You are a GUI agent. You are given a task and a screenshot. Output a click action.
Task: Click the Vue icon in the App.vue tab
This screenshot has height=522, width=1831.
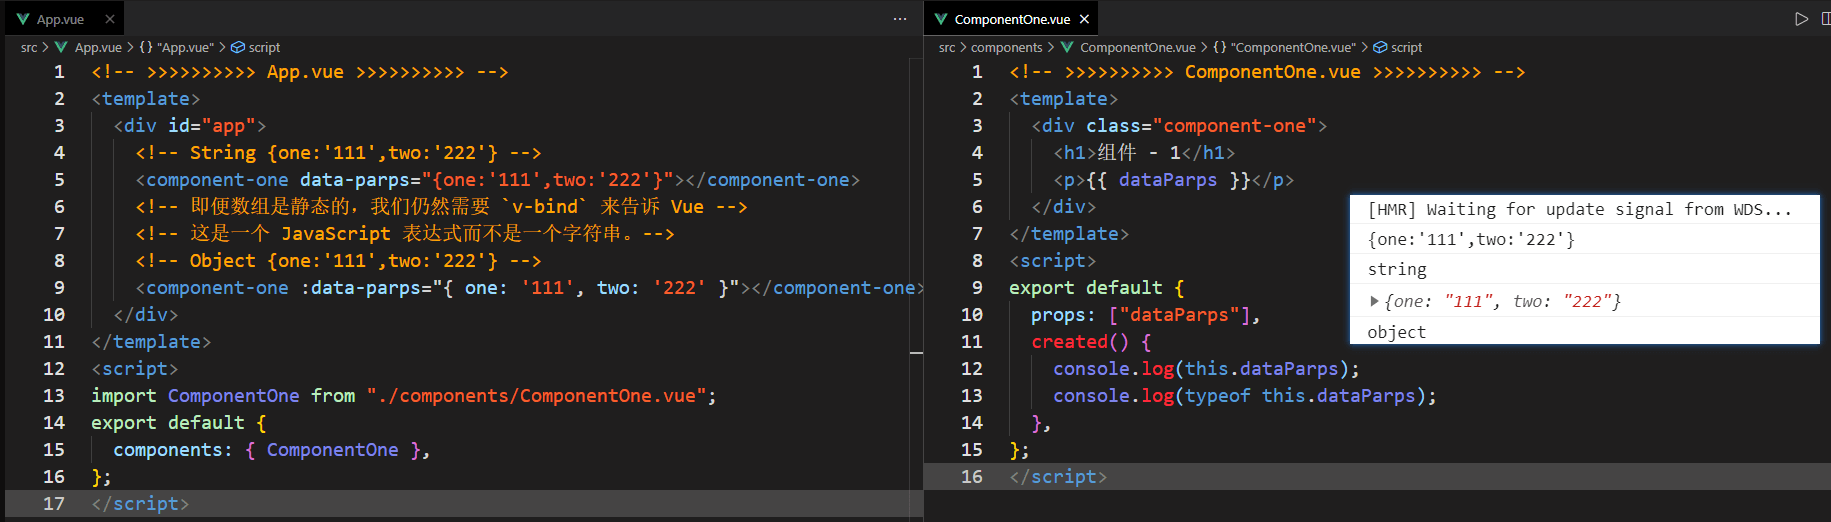pyautogui.click(x=23, y=19)
